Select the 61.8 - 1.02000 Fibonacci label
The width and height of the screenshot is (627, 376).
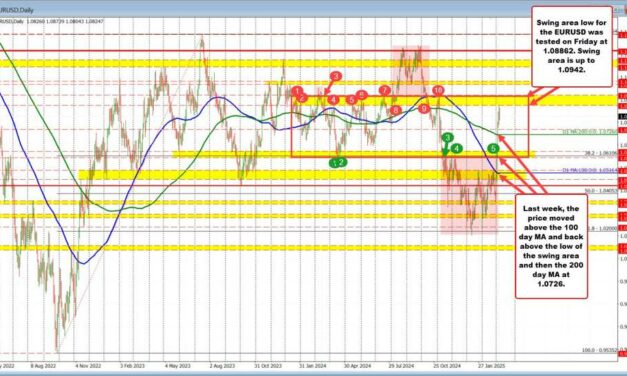click(602, 228)
